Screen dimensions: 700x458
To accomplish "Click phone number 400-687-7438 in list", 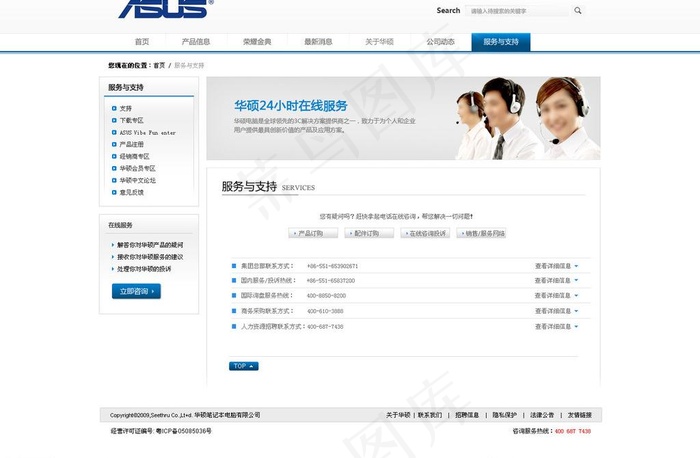I will pos(325,327).
